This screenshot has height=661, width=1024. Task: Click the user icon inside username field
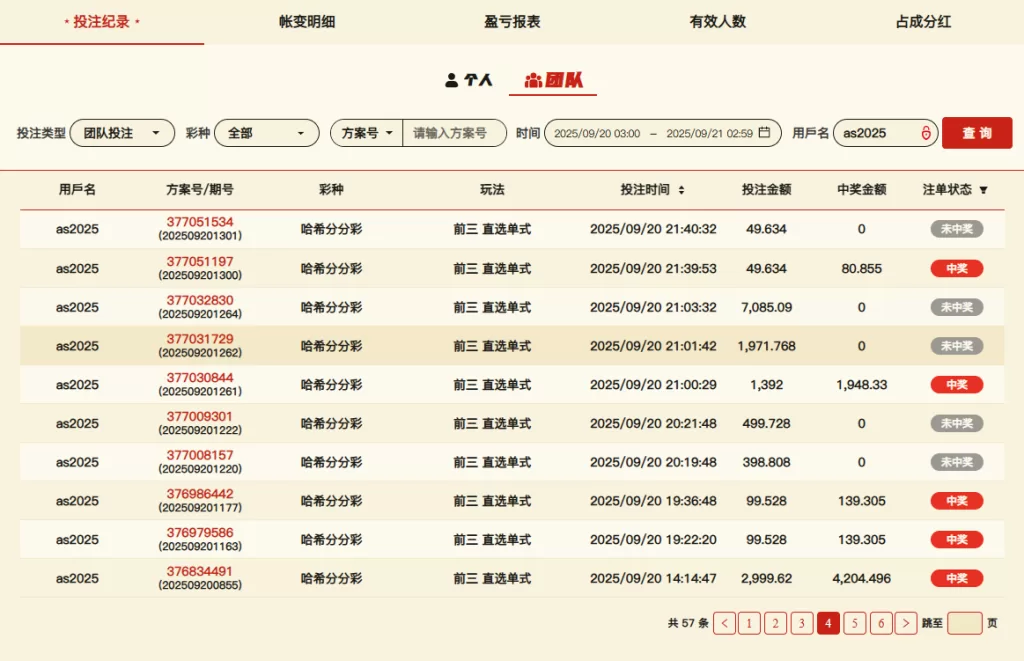click(x=925, y=133)
